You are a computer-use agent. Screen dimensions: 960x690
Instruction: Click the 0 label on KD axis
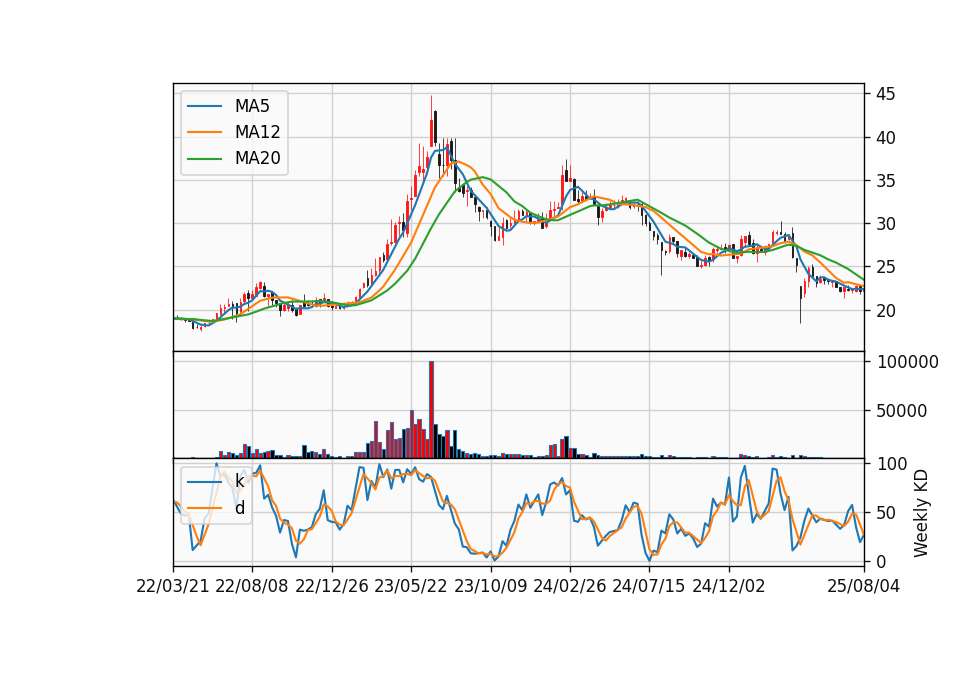880,561
